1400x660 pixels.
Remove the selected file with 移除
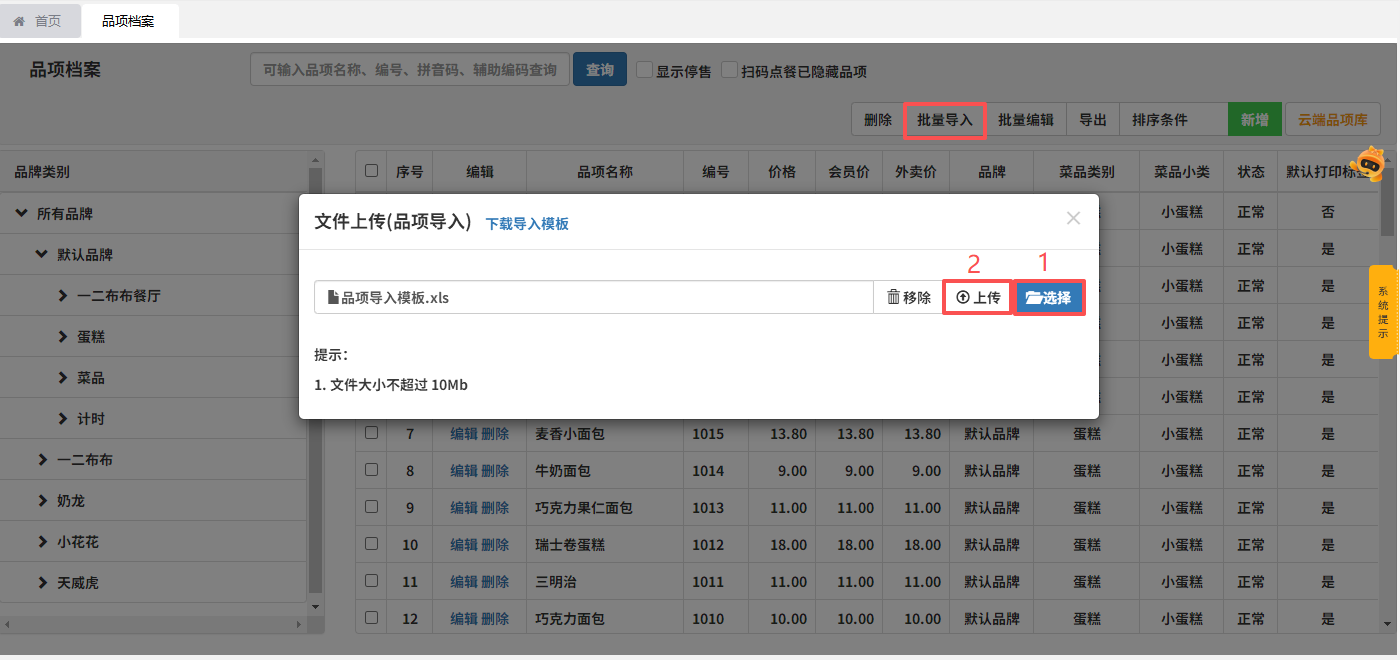[x=909, y=297]
